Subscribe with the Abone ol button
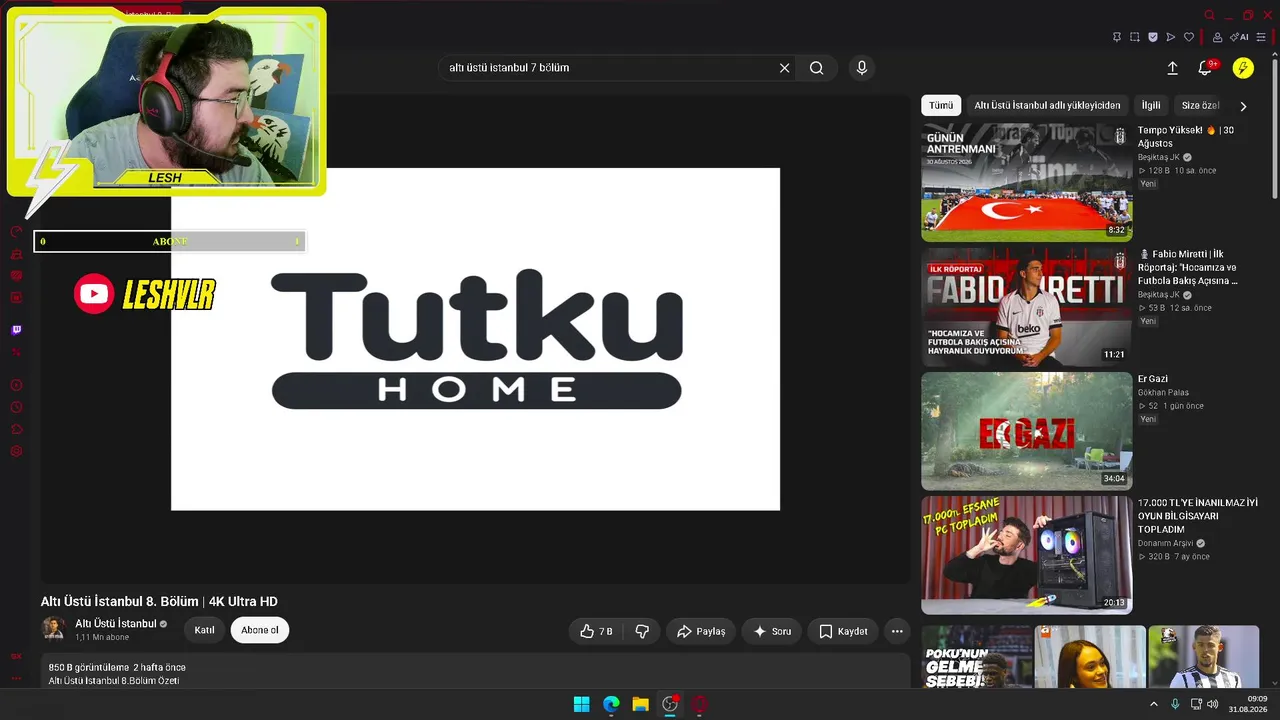 tap(260, 630)
